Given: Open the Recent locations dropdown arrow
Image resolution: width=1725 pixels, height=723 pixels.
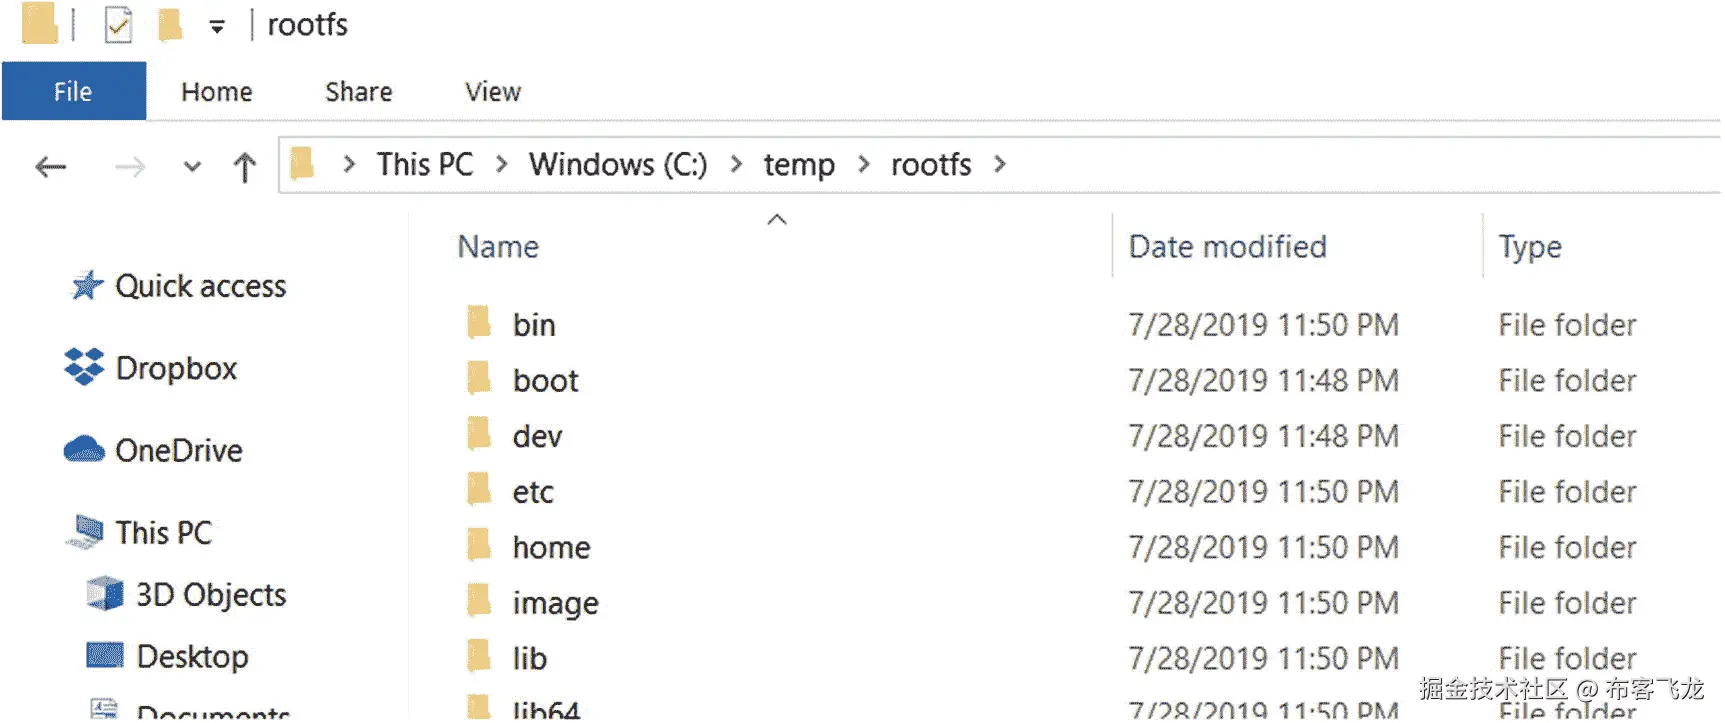Looking at the screenshot, I should click(192, 166).
